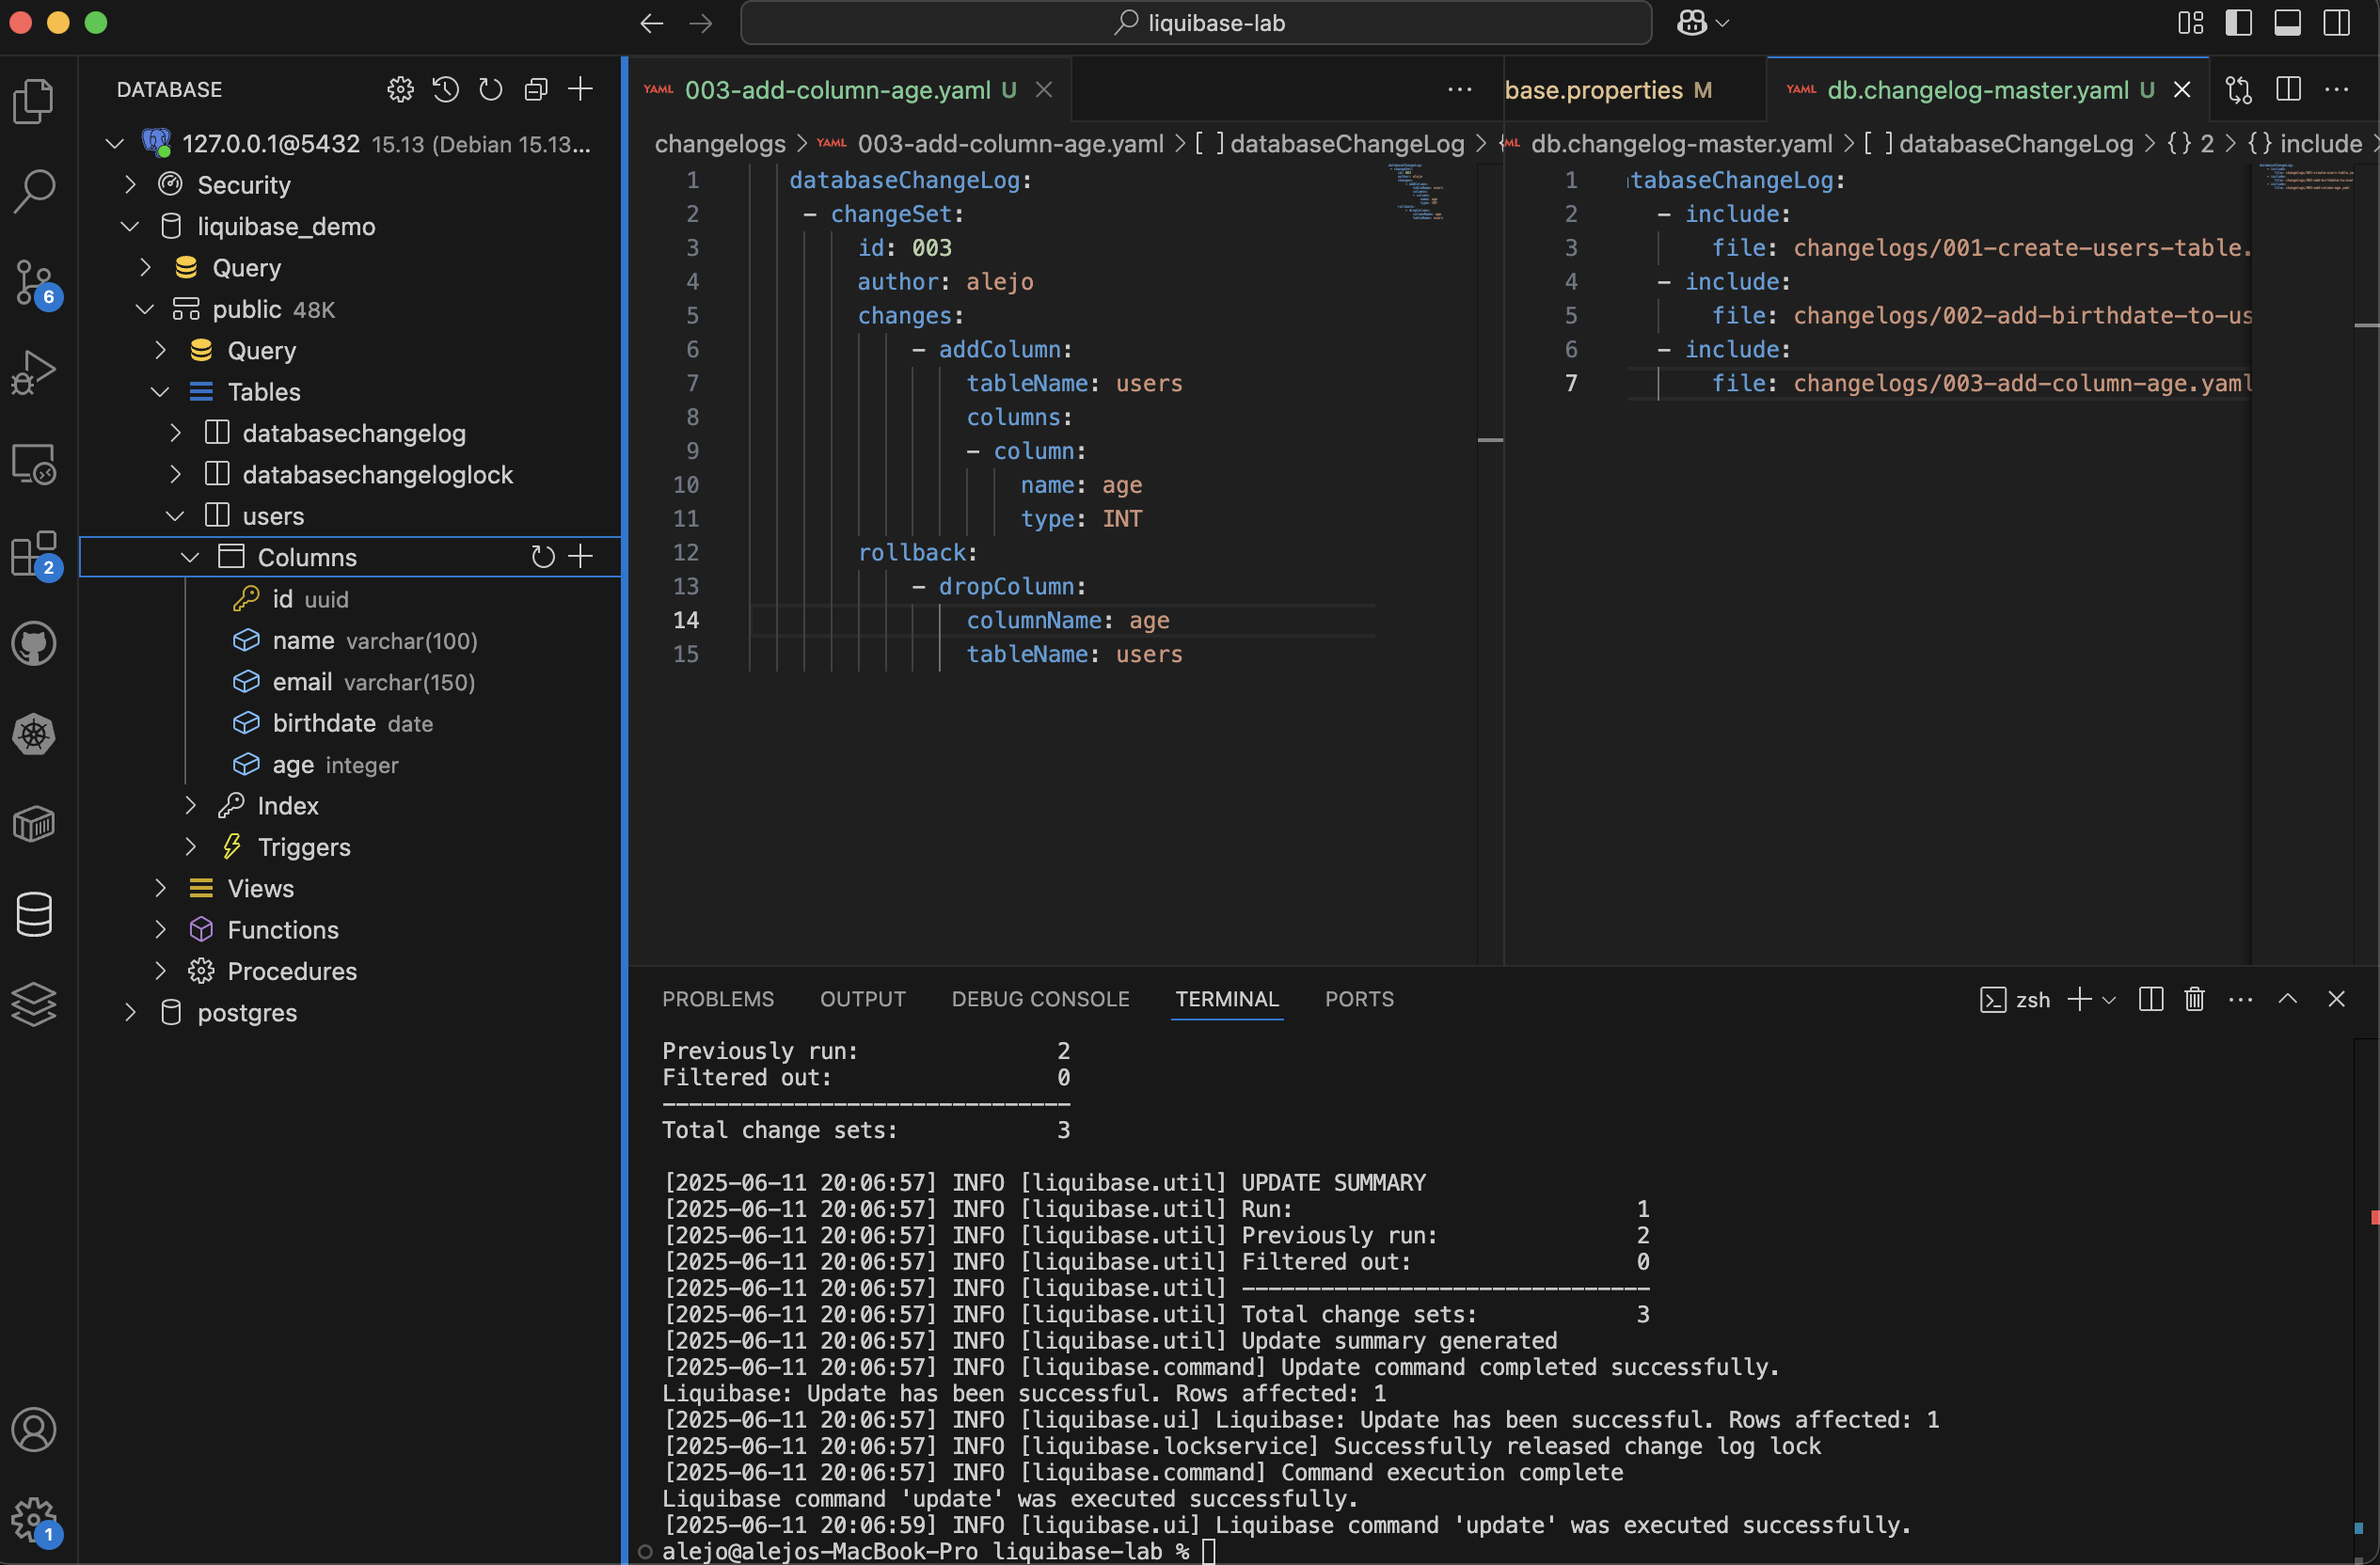Expand the postgres database
The image size is (2380, 1565).
click(130, 1013)
